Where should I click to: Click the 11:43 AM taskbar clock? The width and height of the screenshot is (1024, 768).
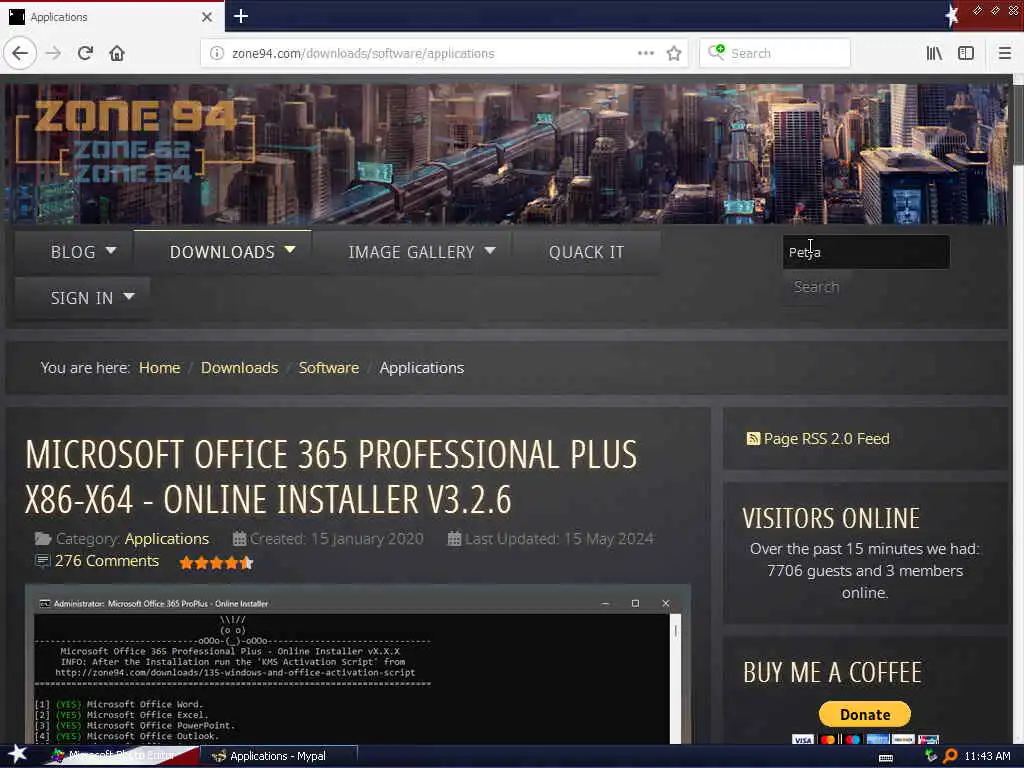[987, 756]
